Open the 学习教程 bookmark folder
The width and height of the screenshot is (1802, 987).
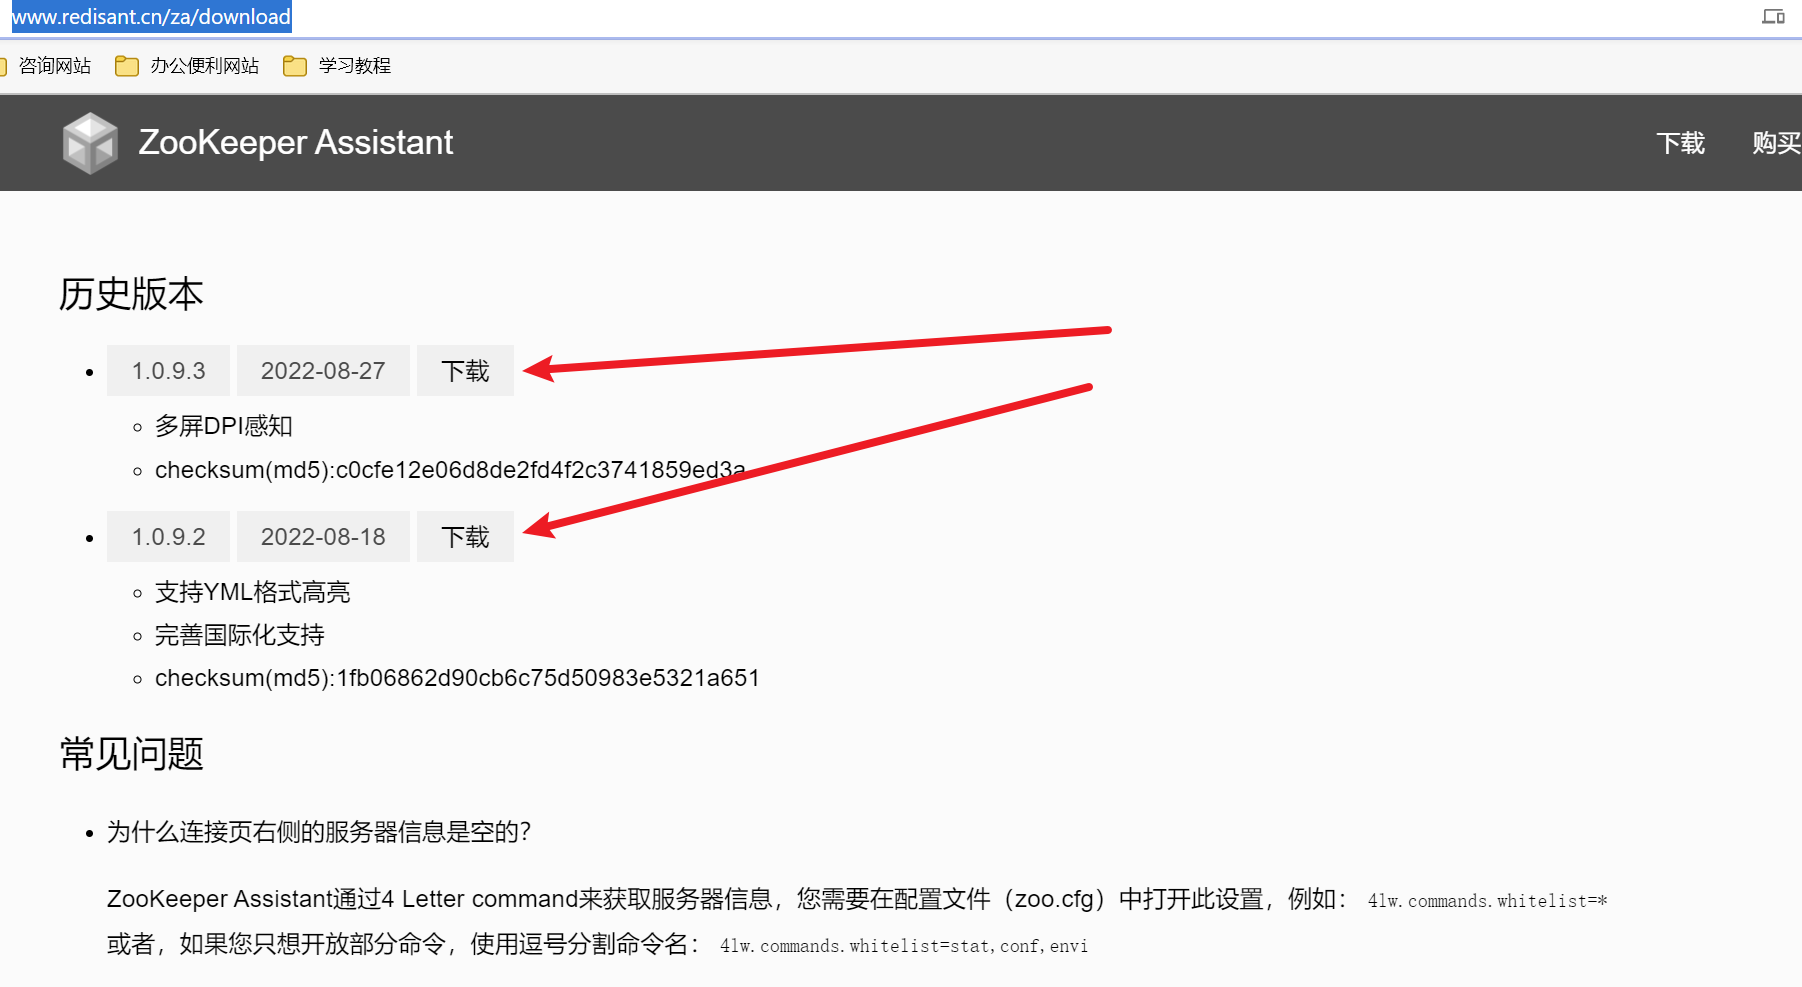(x=337, y=66)
